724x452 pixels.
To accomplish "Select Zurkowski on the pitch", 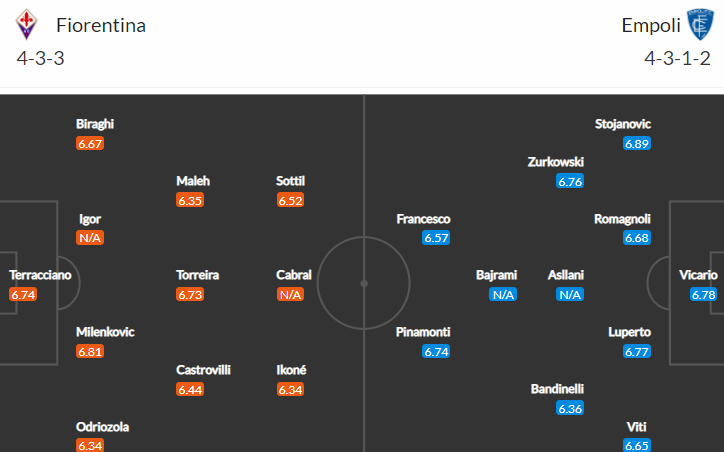I will click(x=556, y=162).
